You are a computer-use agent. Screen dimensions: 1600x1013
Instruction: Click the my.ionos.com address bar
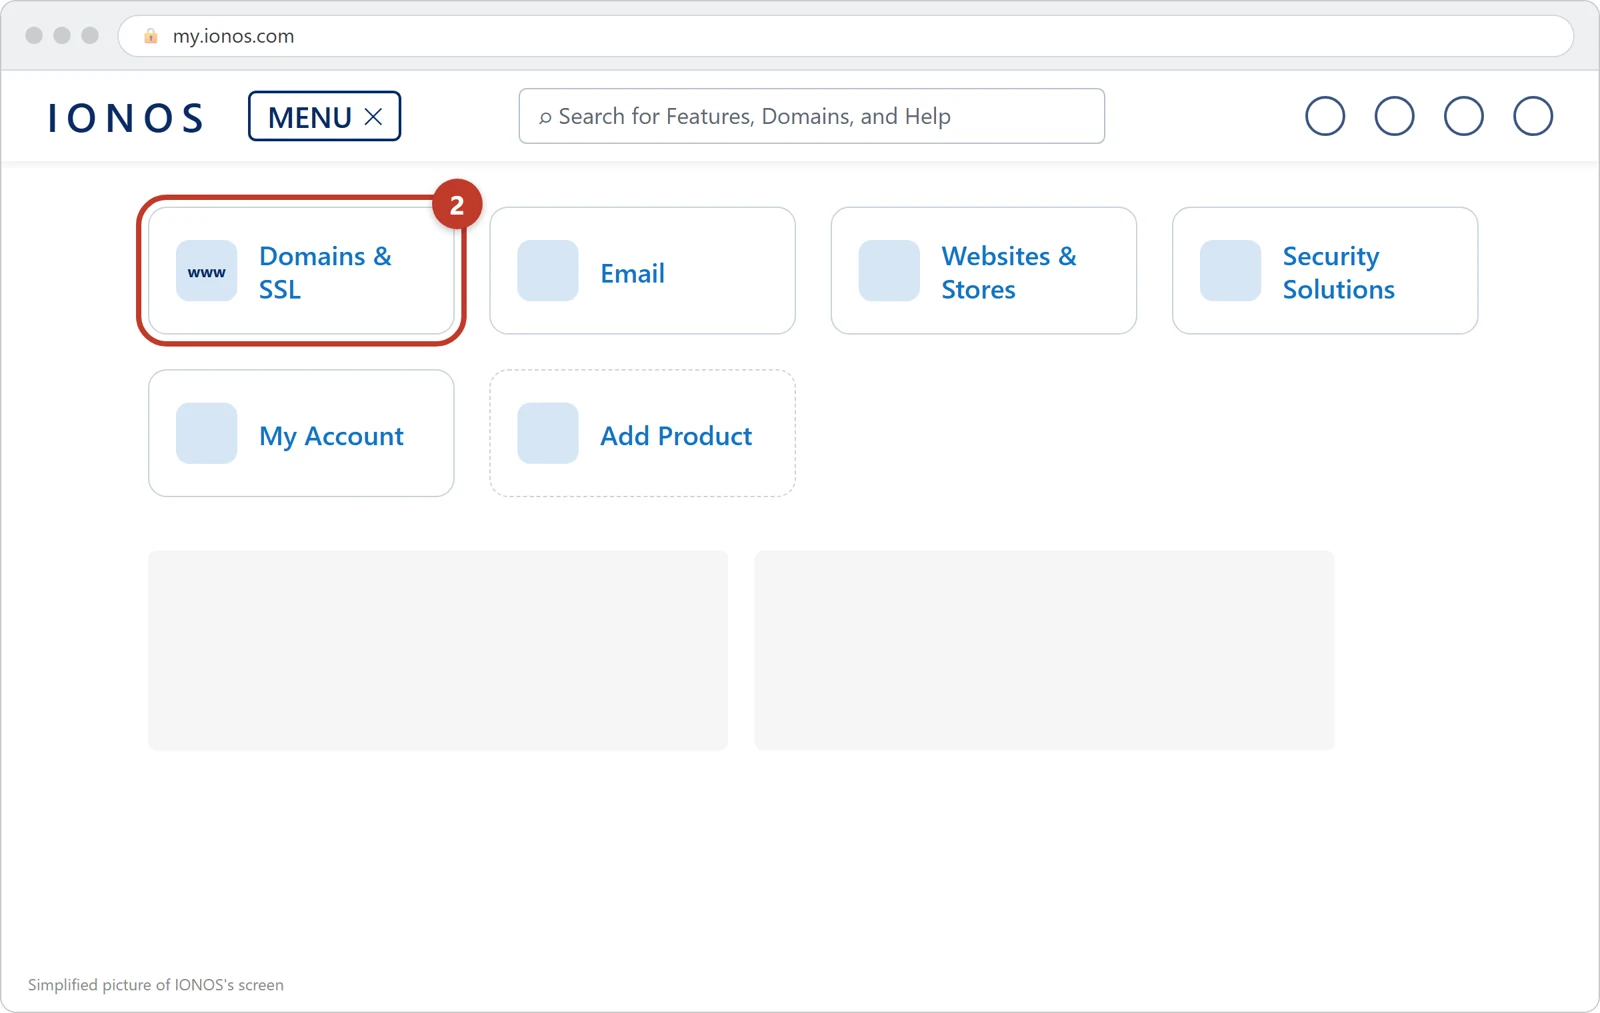coord(845,36)
